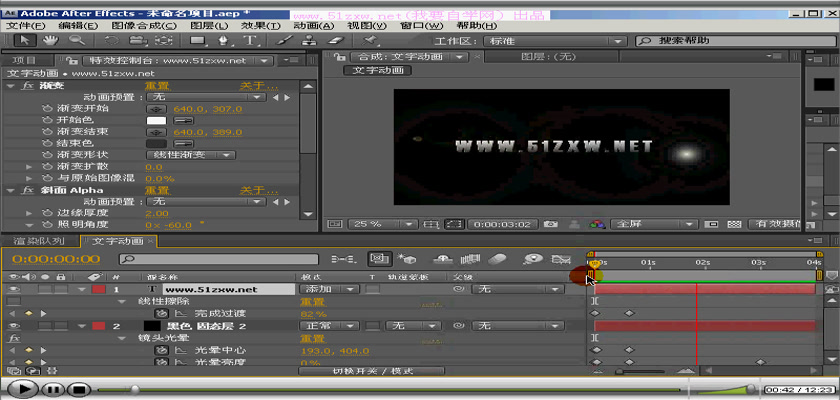Screen dimensions: 840x400
Task: Open show channel RGB icon
Action: point(597,224)
